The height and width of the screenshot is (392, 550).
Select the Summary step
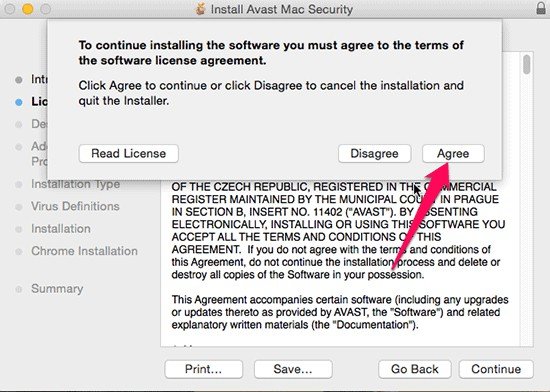point(57,289)
